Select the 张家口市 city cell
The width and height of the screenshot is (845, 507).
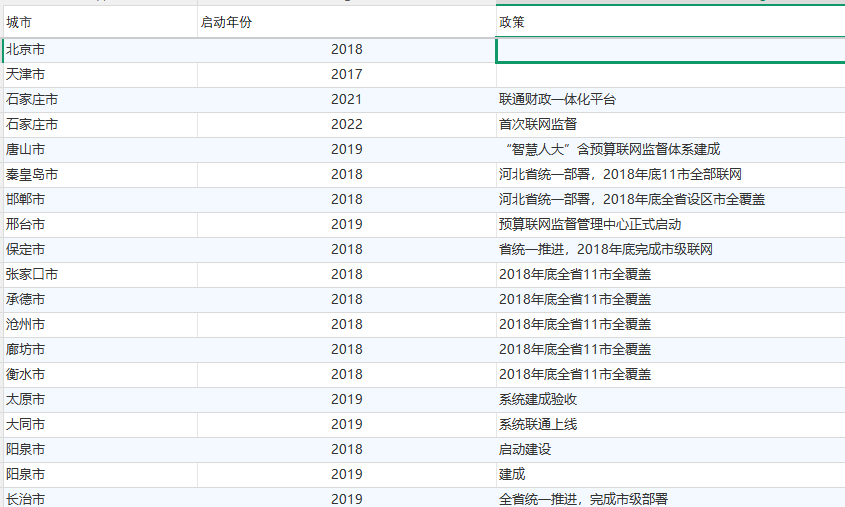pos(100,275)
